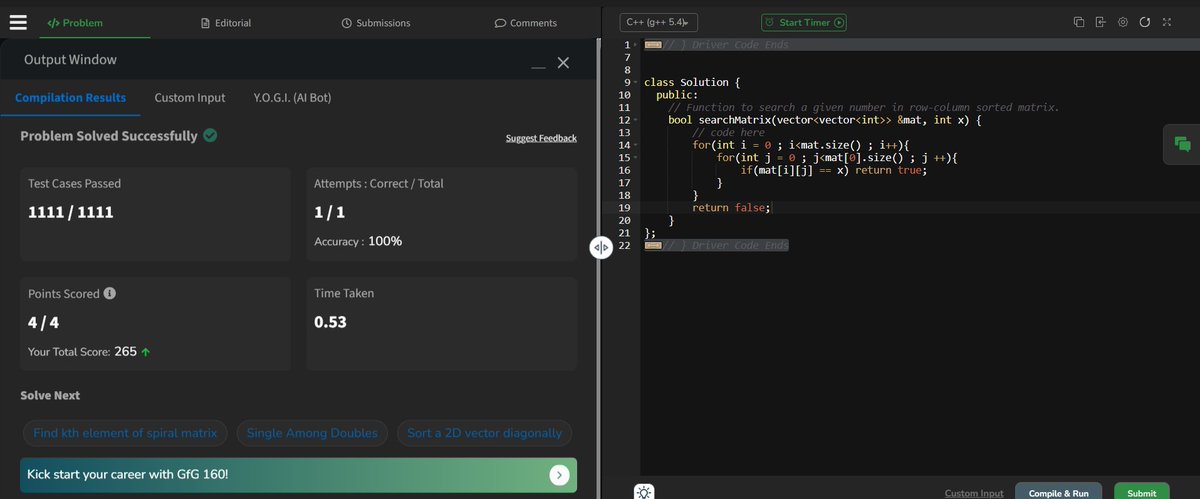Click the Start Timer button
The height and width of the screenshot is (499, 1200).
804,22
